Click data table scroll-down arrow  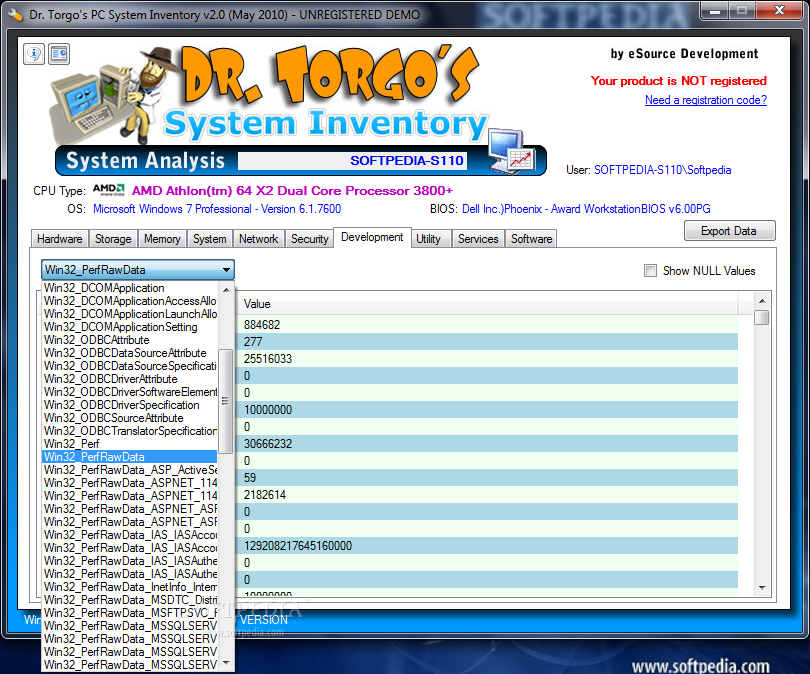coord(762,588)
